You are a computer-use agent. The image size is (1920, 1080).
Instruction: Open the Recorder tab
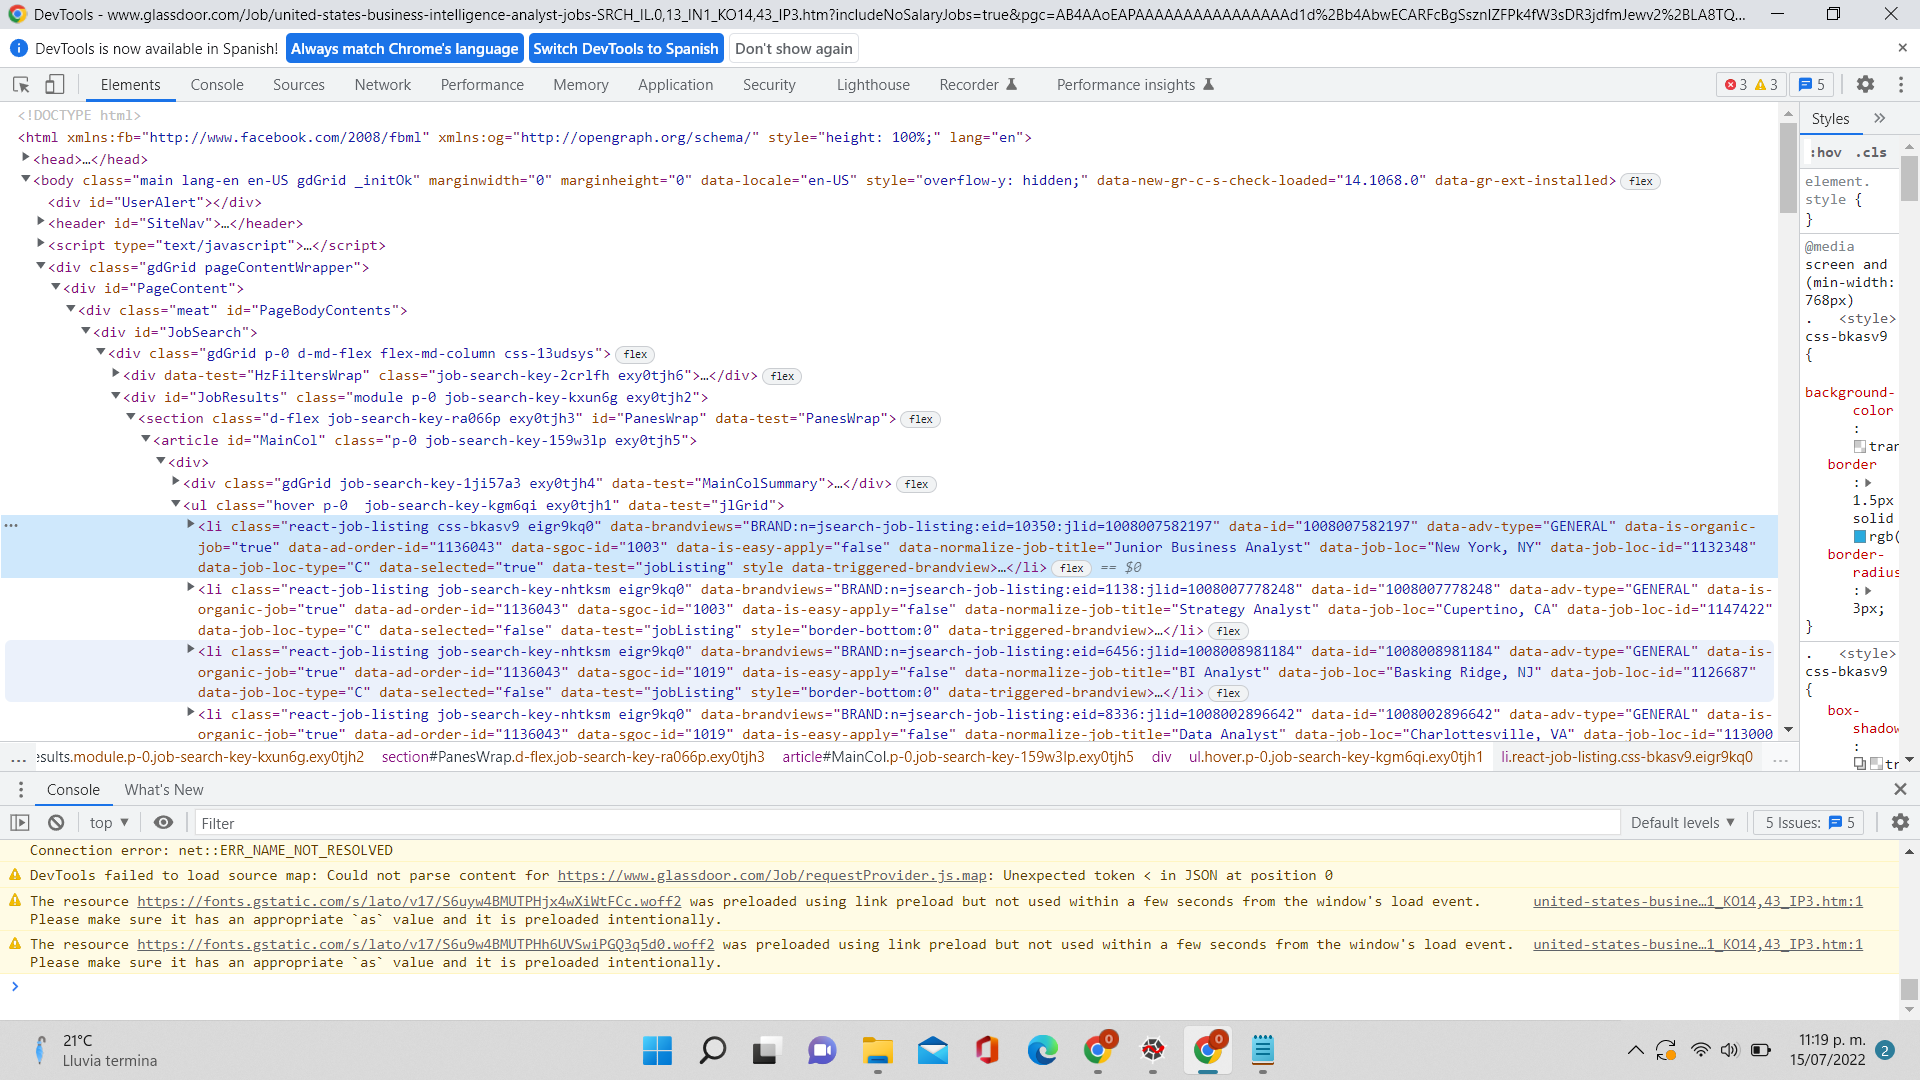click(x=977, y=85)
